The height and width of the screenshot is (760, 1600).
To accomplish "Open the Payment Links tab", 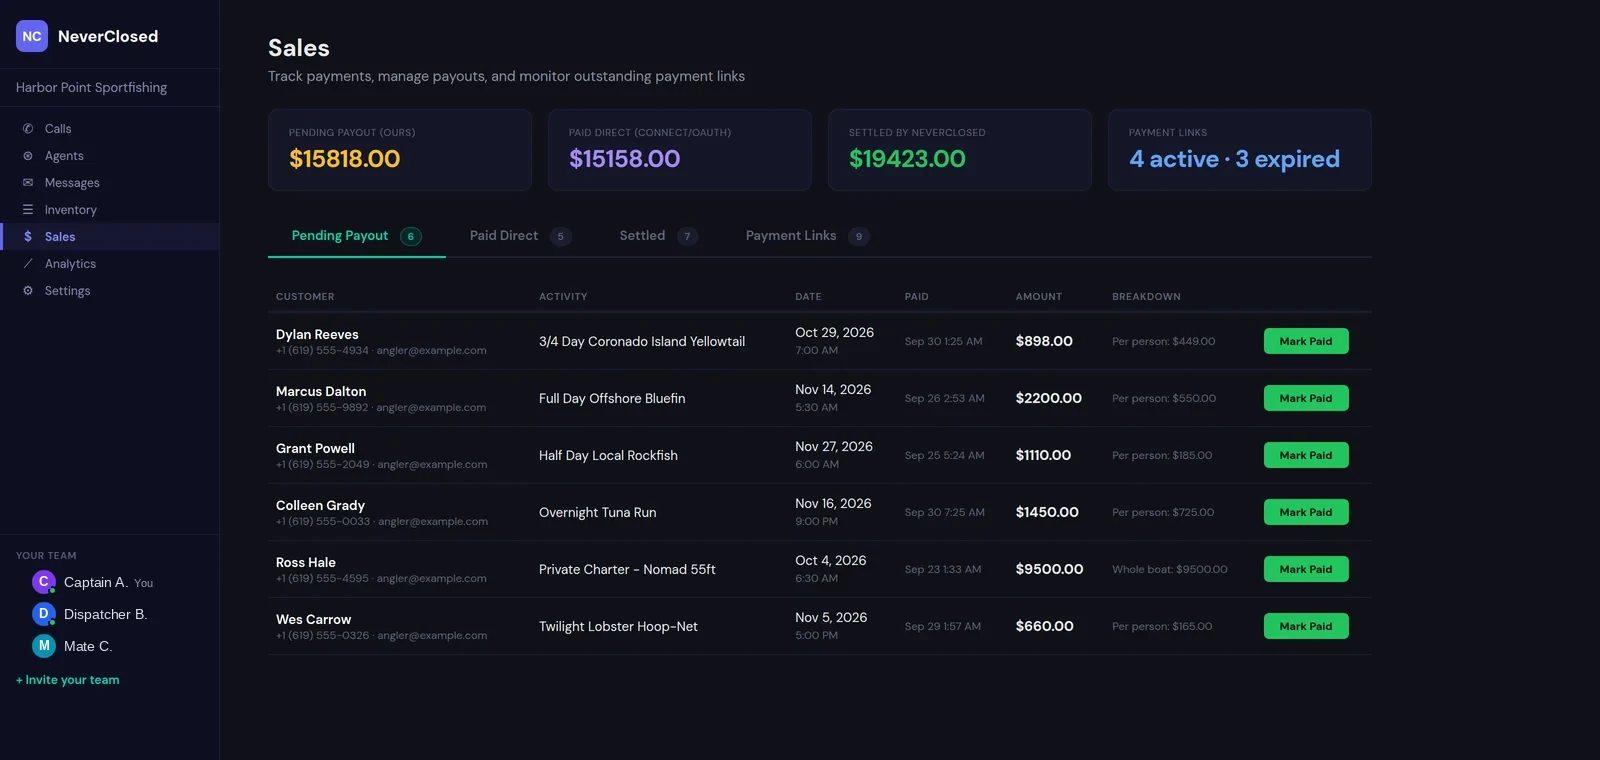I will pos(807,236).
